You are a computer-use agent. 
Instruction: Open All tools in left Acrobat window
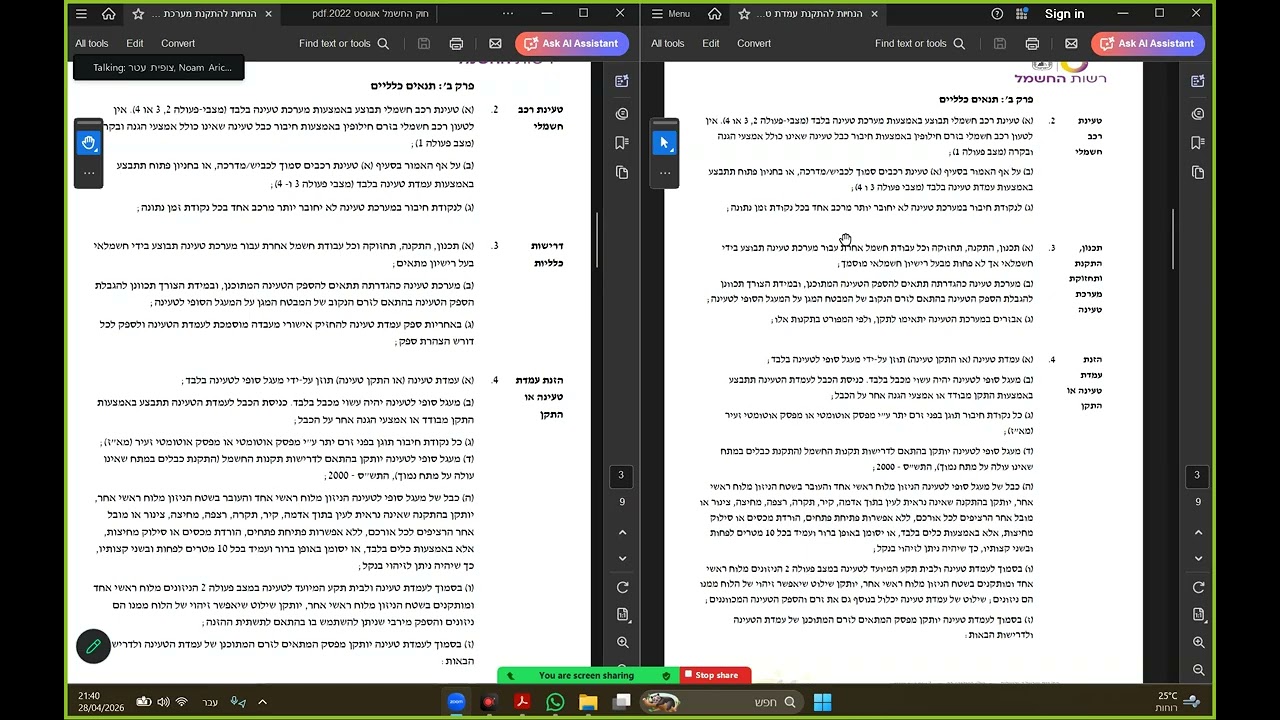[x=91, y=43]
